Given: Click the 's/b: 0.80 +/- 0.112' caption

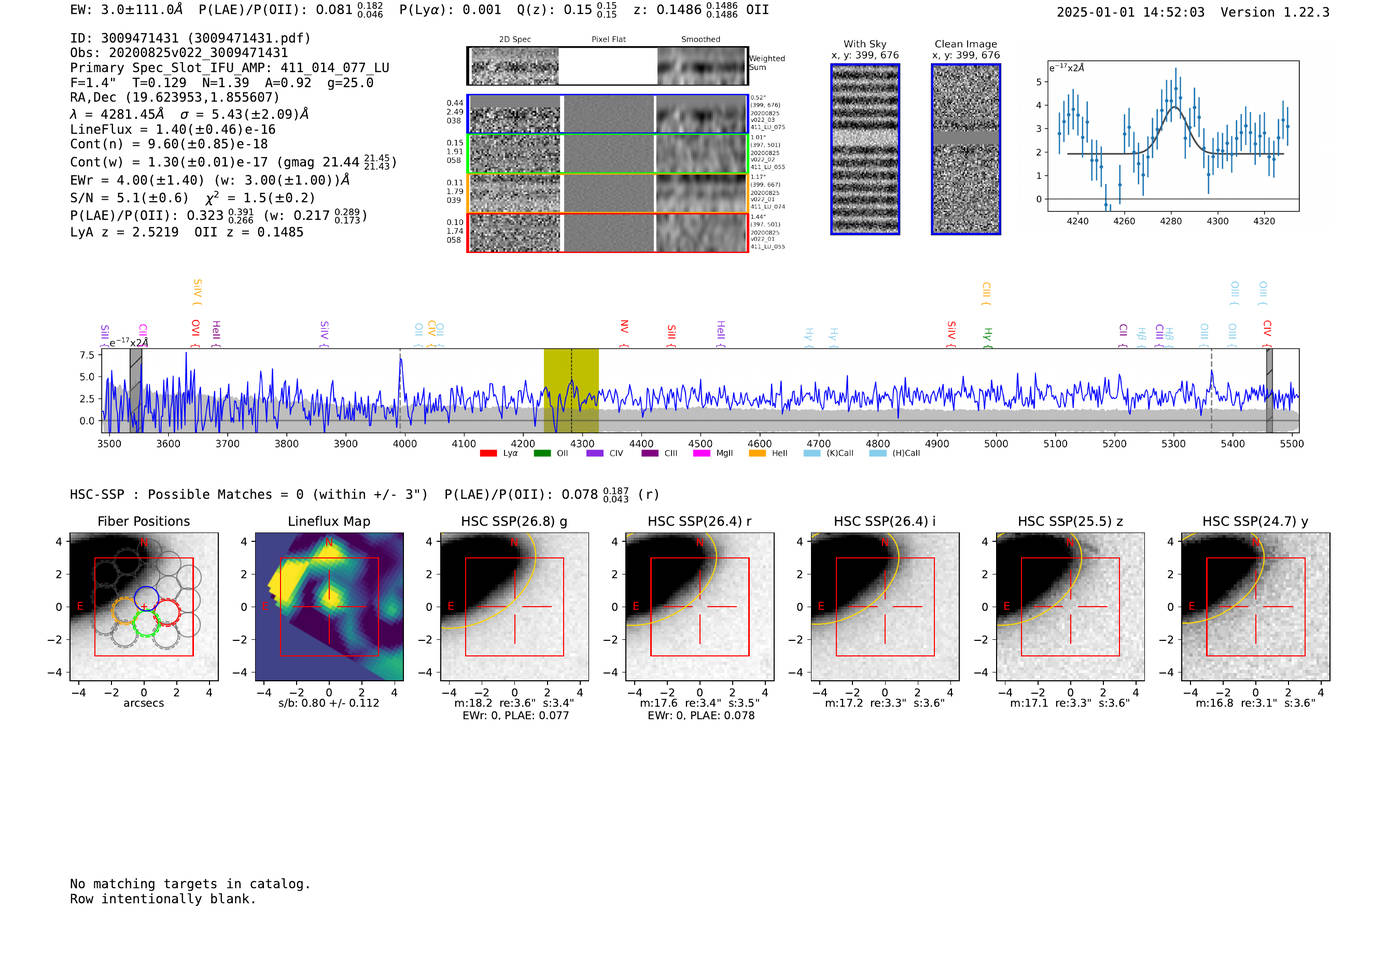Looking at the screenshot, I should (x=329, y=703).
